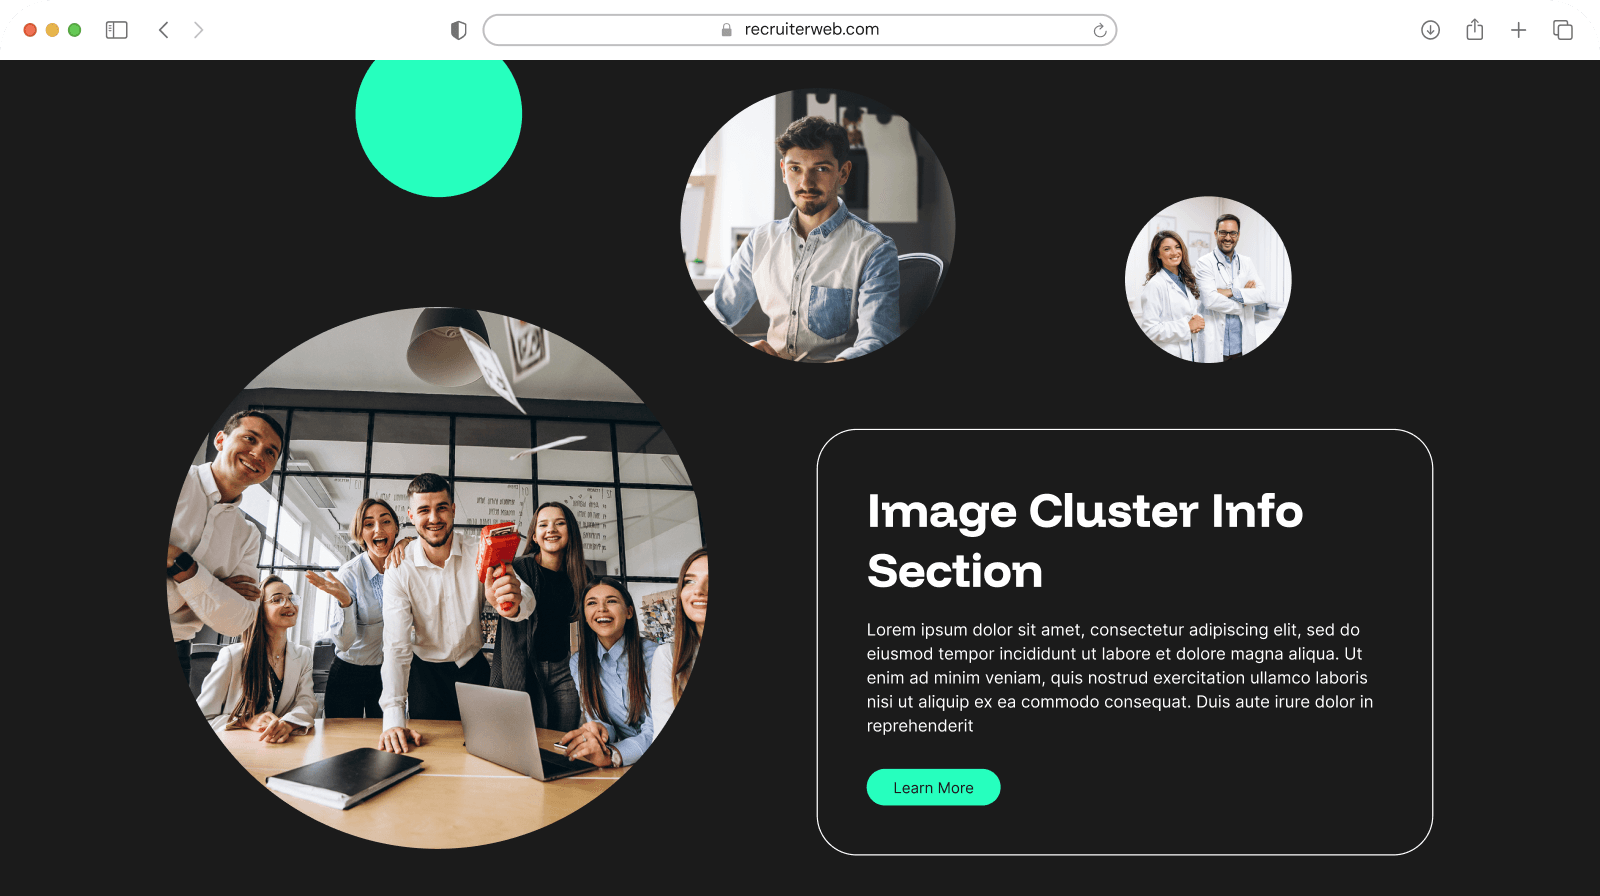Close the window with the red button

pos(30,30)
